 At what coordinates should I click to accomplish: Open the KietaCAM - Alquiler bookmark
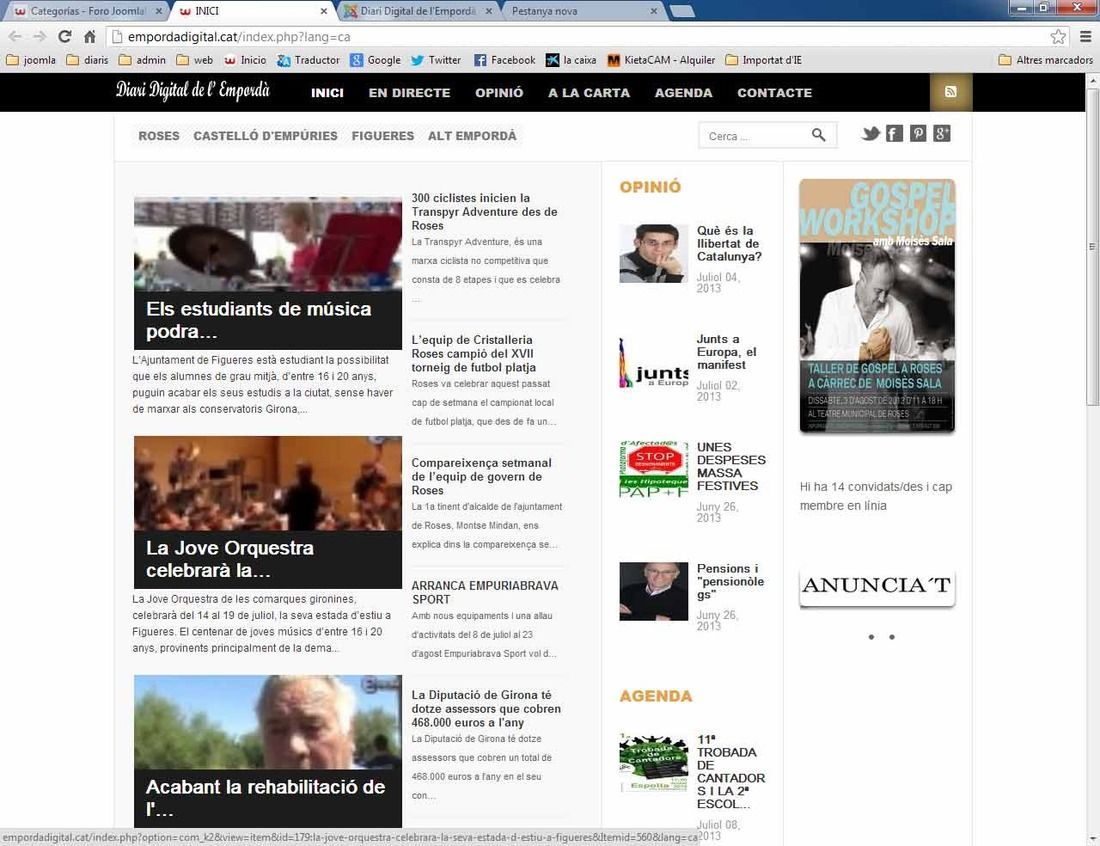click(661, 60)
